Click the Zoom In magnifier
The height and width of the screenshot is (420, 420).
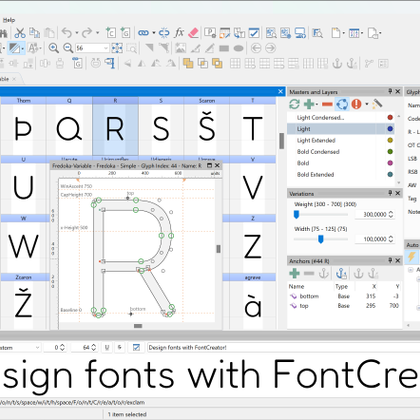(54, 48)
